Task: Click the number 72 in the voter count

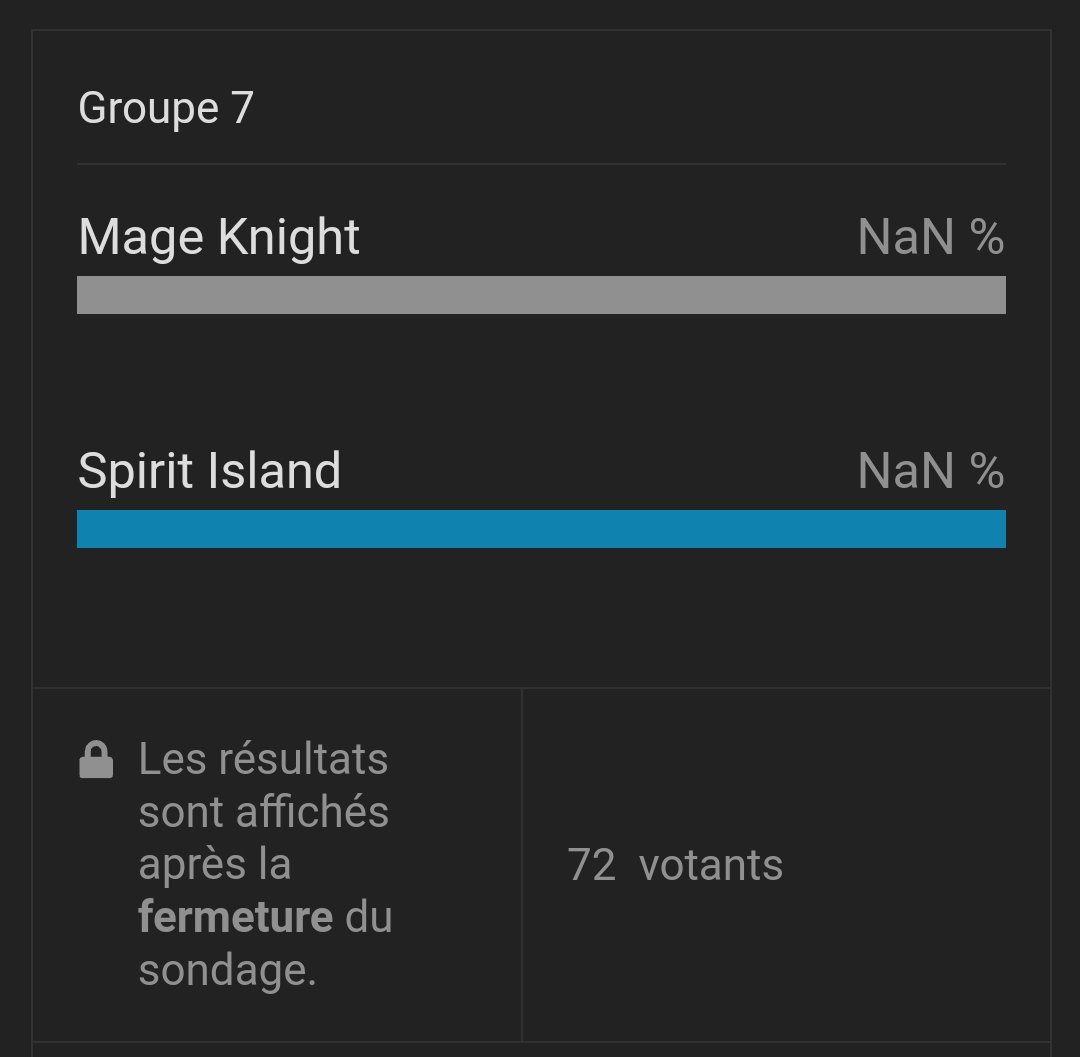Action: (x=591, y=865)
